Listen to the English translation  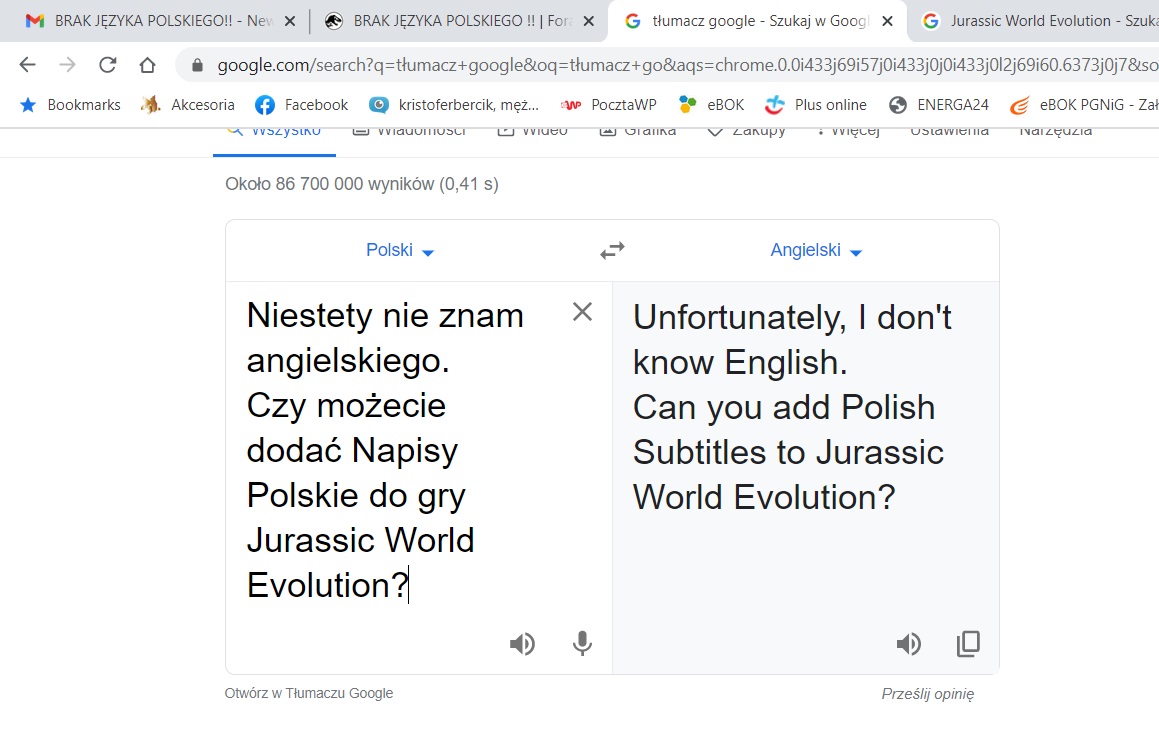908,644
